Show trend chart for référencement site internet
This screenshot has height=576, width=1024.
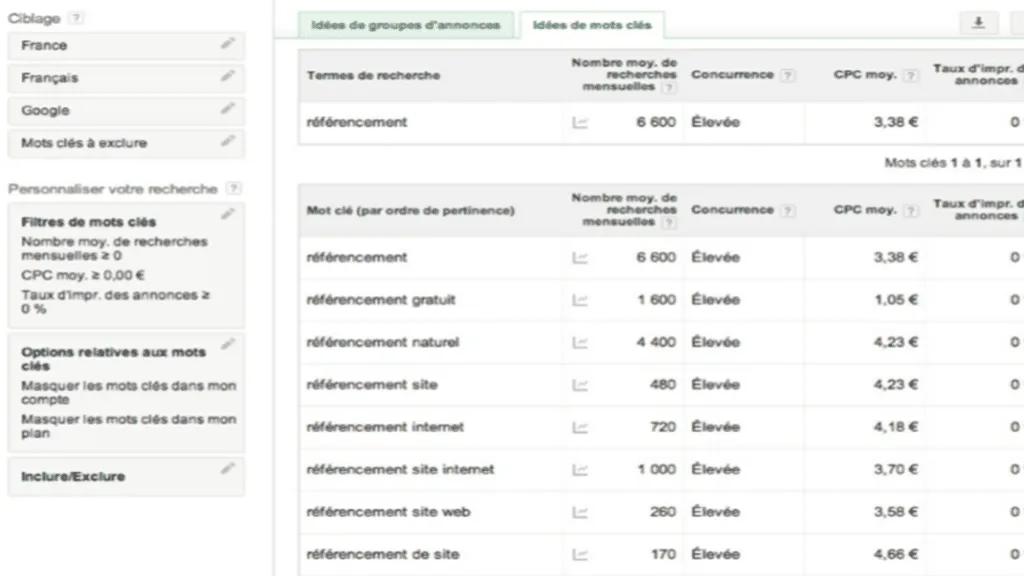click(x=580, y=470)
